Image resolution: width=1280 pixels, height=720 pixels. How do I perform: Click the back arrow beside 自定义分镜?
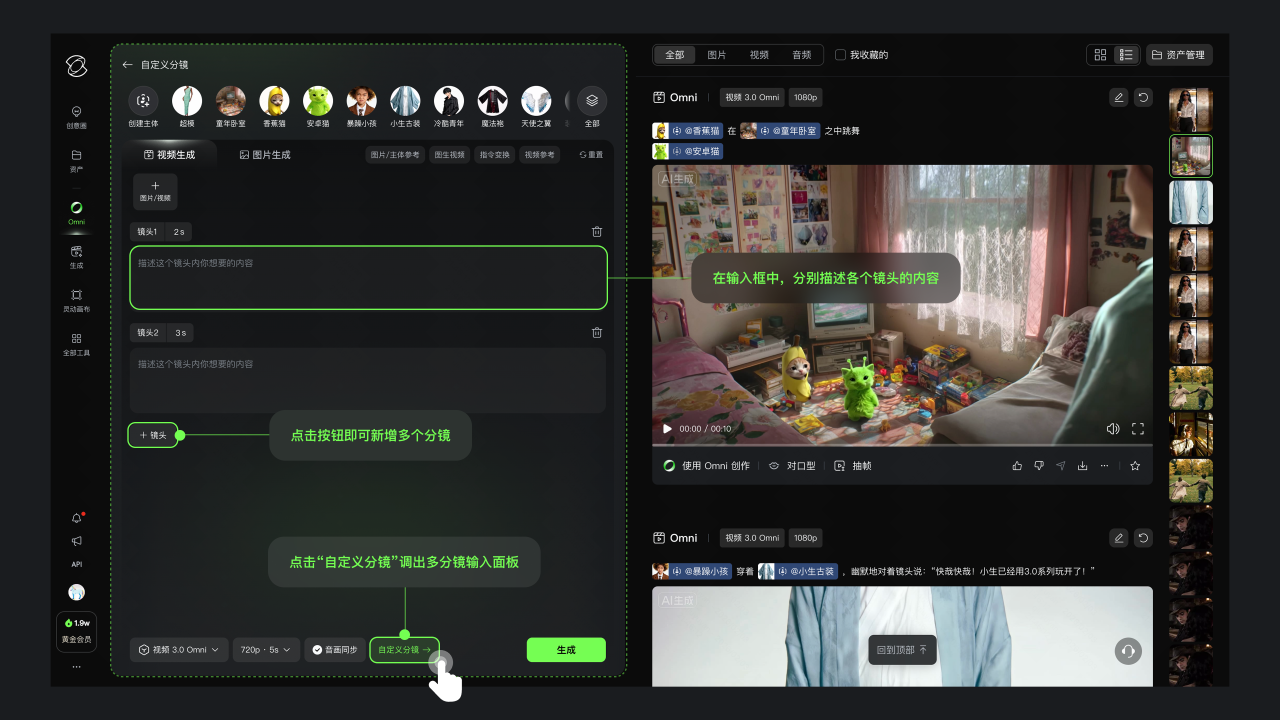(x=127, y=65)
